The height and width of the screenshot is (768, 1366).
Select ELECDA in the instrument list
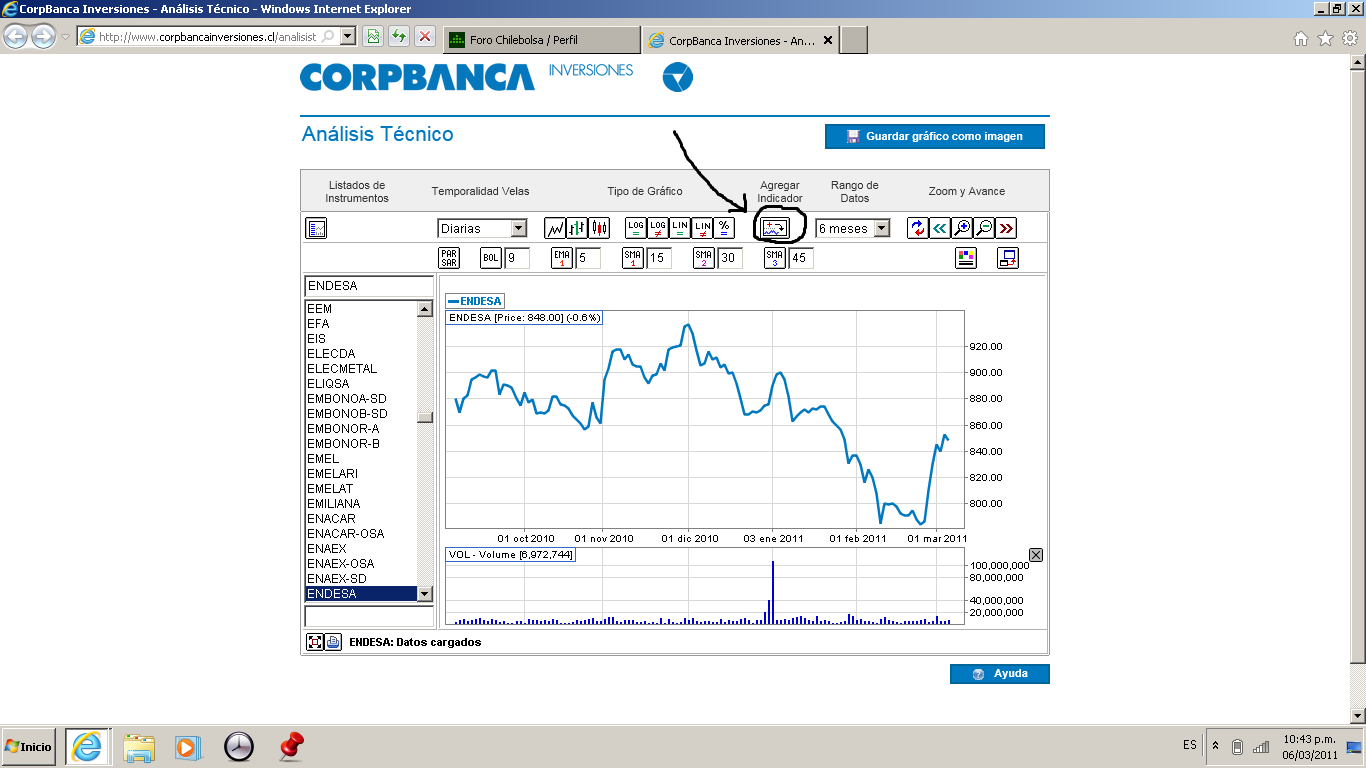pyautogui.click(x=361, y=354)
